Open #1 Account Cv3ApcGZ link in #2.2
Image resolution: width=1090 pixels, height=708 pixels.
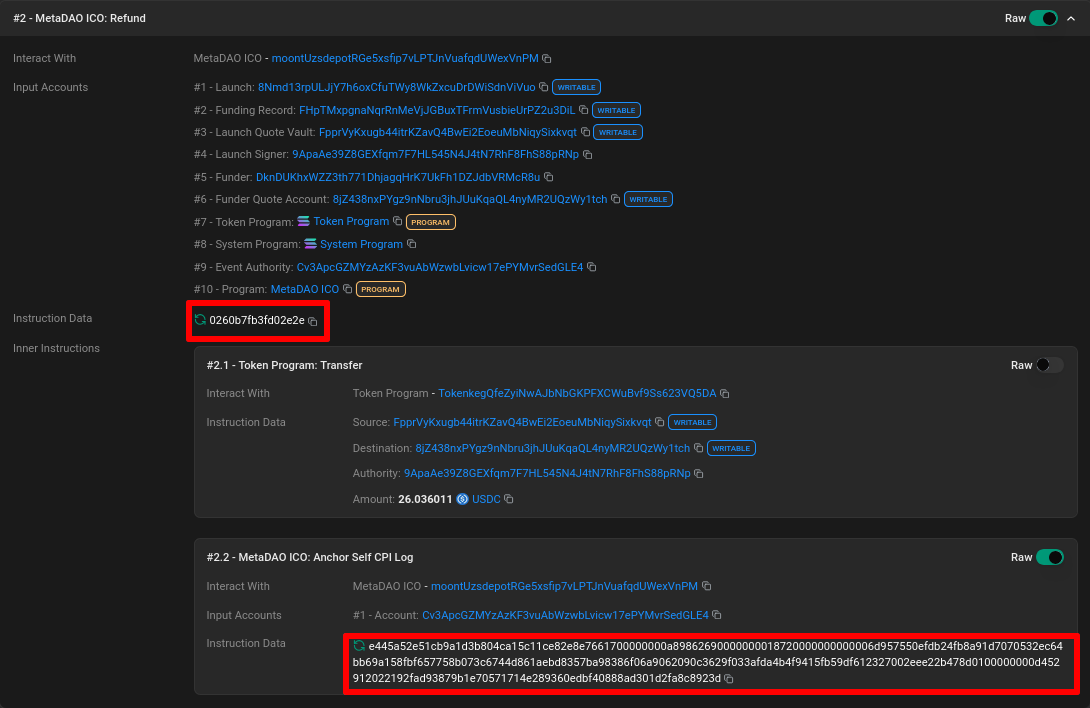click(565, 616)
